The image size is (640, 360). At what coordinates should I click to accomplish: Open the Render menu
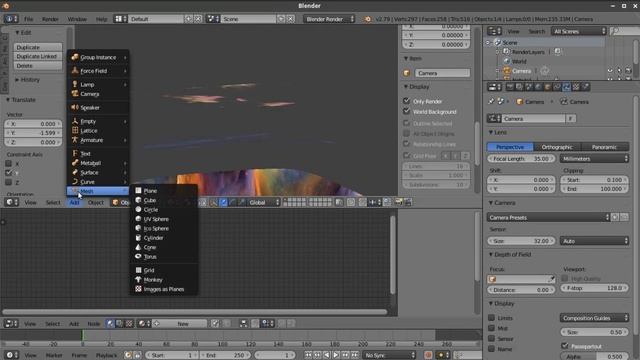[x=50, y=19]
